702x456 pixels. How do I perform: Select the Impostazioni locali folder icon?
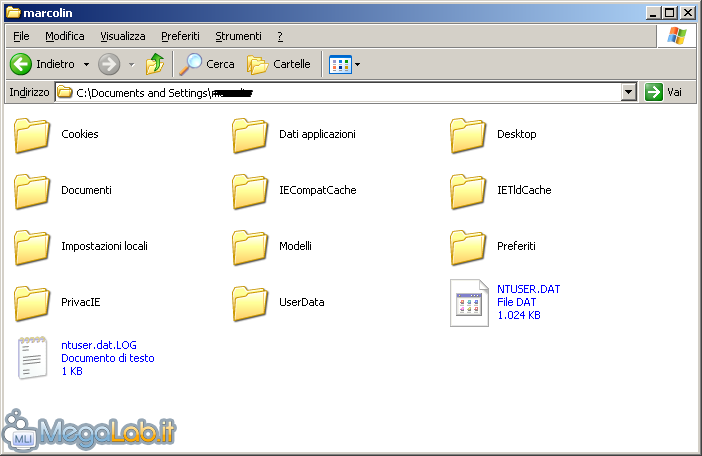pyautogui.click(x=32, y=247)
